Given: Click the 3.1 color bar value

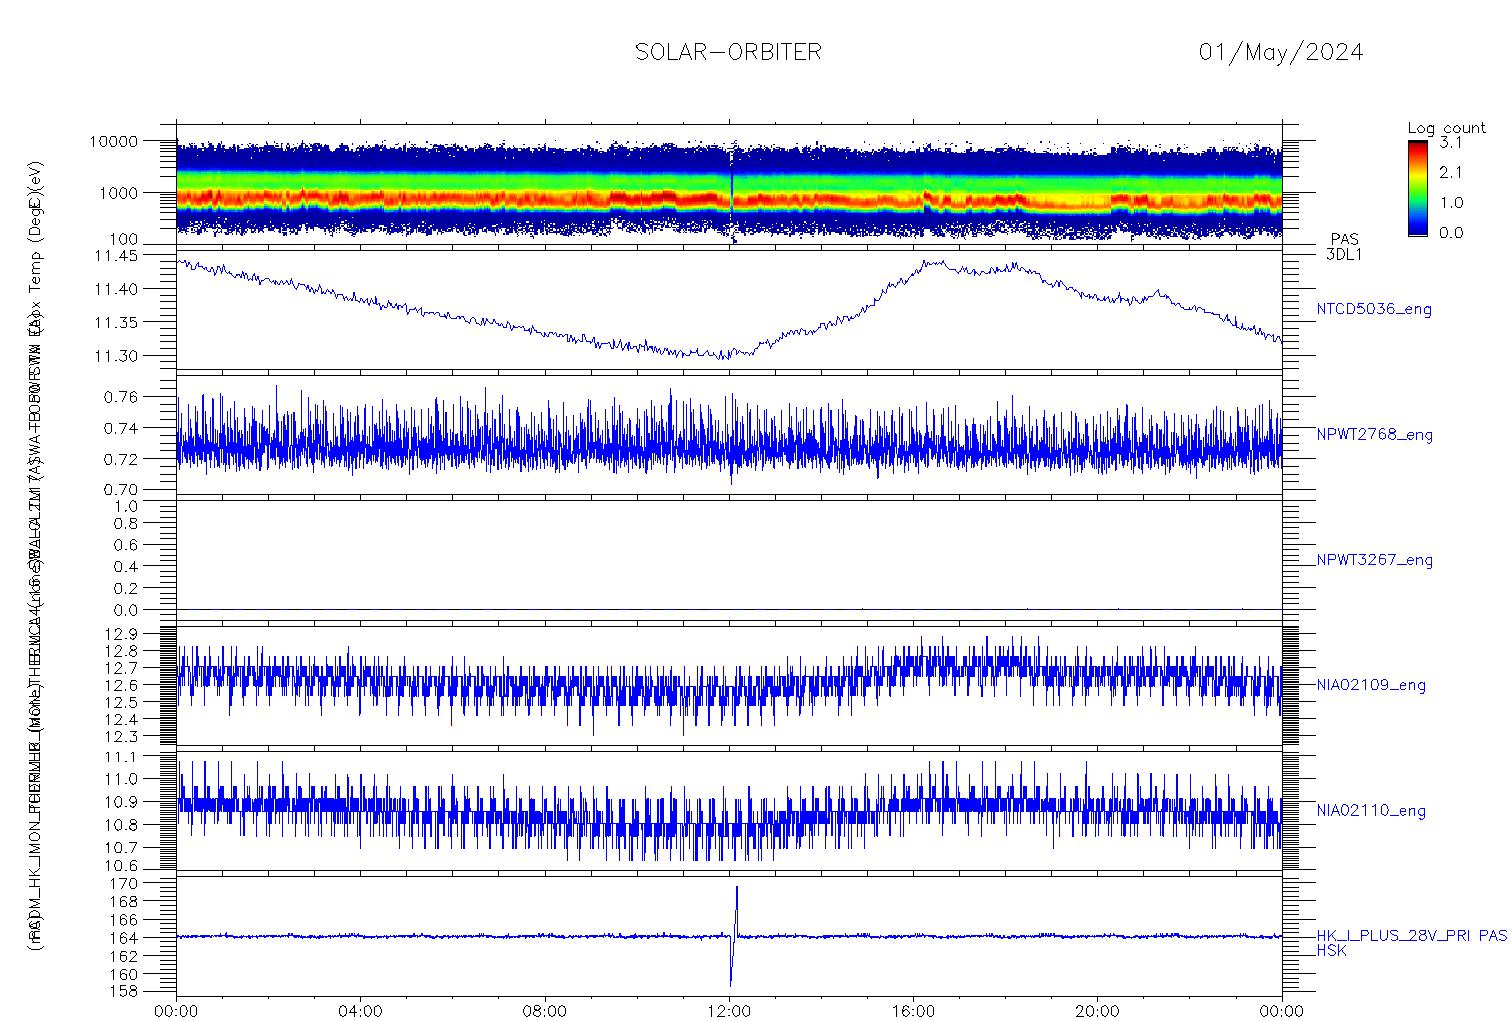Looking at the screenshot, I should pyautogui.click(x=1450, y=143).
